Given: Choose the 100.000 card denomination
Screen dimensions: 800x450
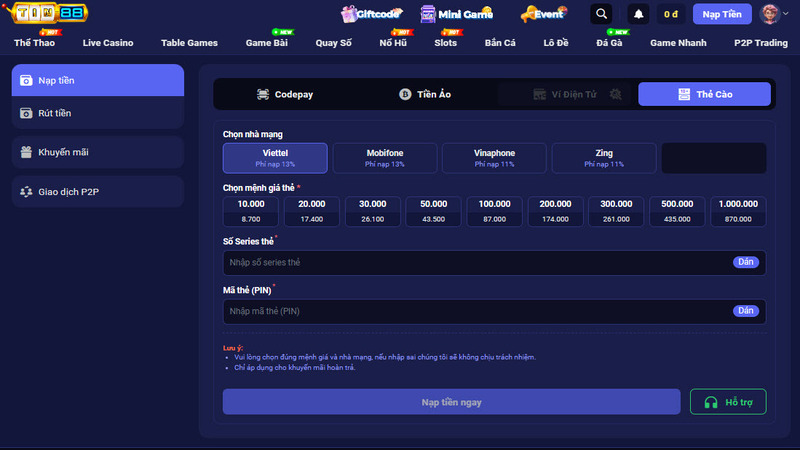Looking at the screenshot, I should (494, 211).
